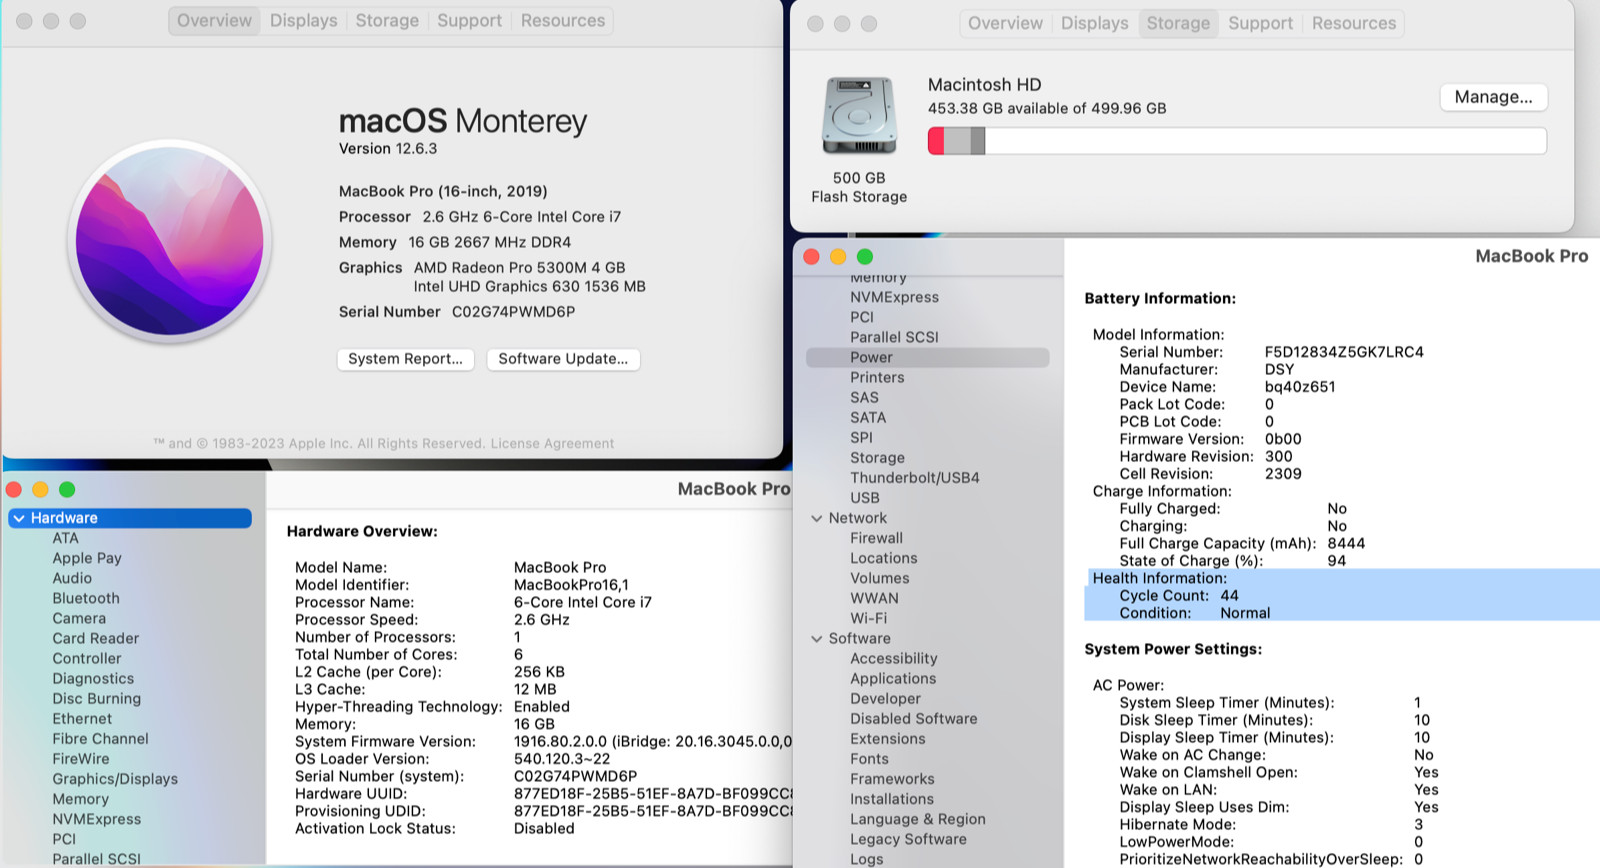Image resolution: width=1600 pixels, height=868 pixels.
Task: Open Resources tab in macOS Monterey window
Action: coord(563,20)
